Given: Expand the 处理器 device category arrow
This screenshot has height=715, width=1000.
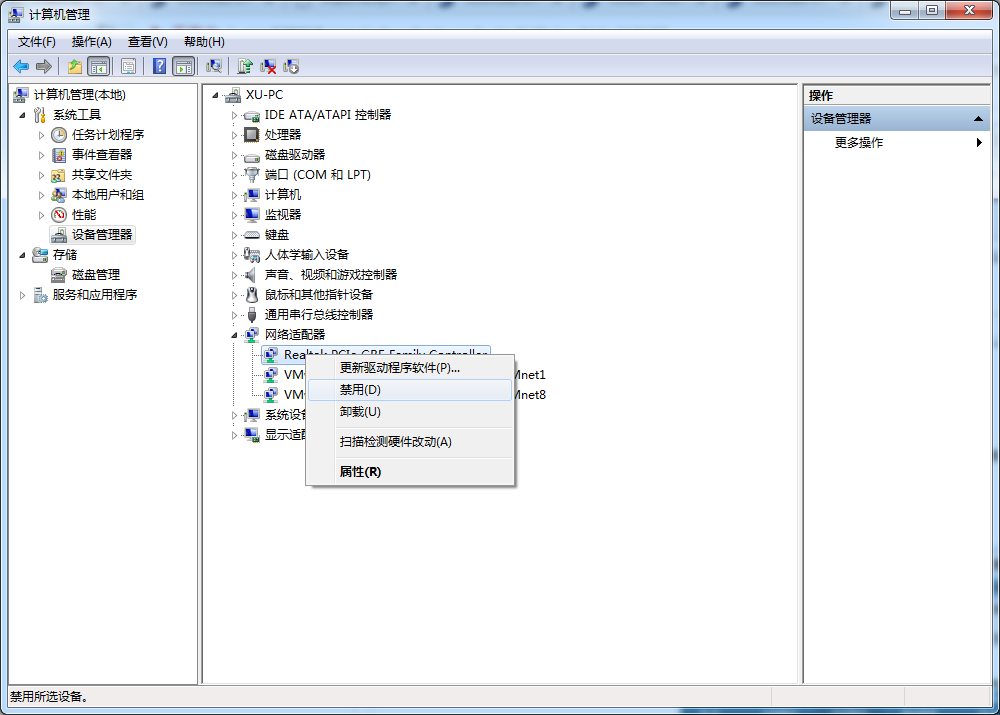Looking at the screenshot, I should [234, 135].
